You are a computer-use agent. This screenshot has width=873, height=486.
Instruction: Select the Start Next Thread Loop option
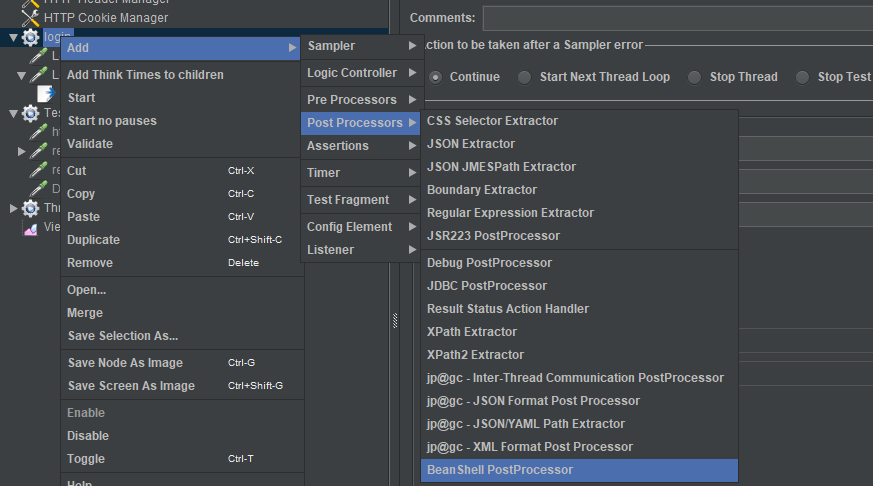click(x=524, y=77)
